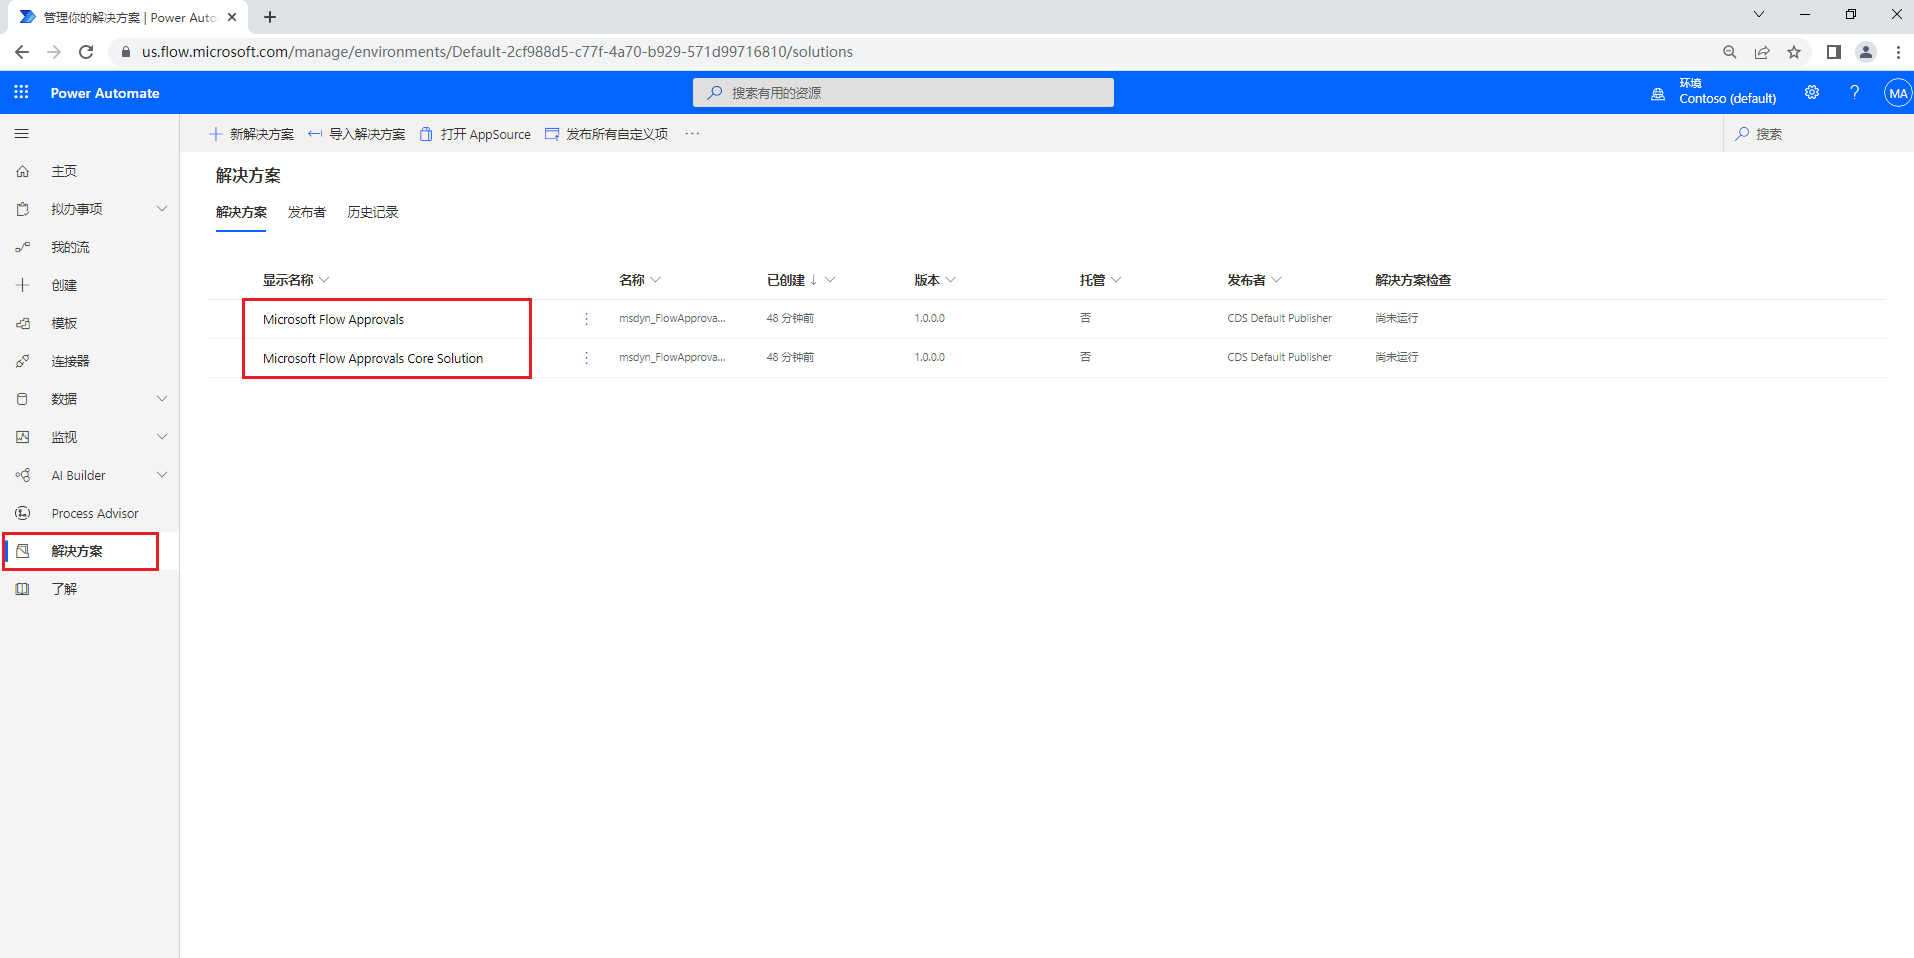Open the MA account avatar
Image resolution: width=1914 pixels, height=958 pixels.
(1897, 93)
